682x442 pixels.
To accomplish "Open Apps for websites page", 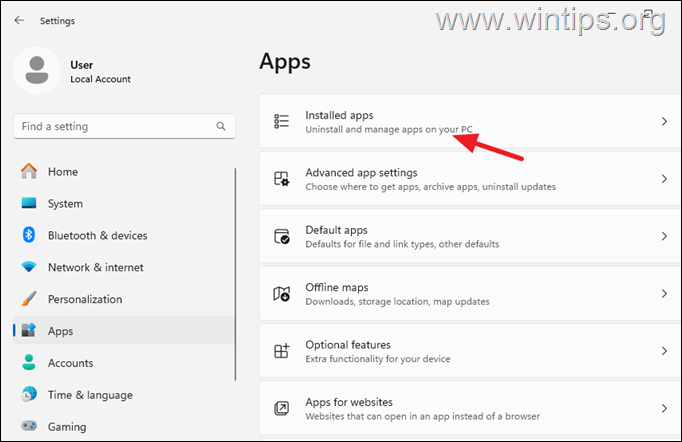I will pos(470,409).
